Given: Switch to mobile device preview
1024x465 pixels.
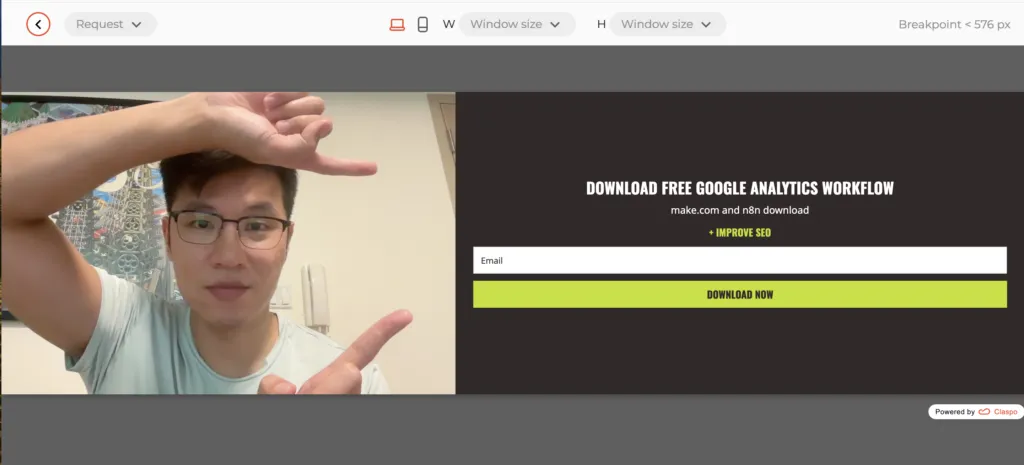Looking at the screenshot, I should coord(423,24).
